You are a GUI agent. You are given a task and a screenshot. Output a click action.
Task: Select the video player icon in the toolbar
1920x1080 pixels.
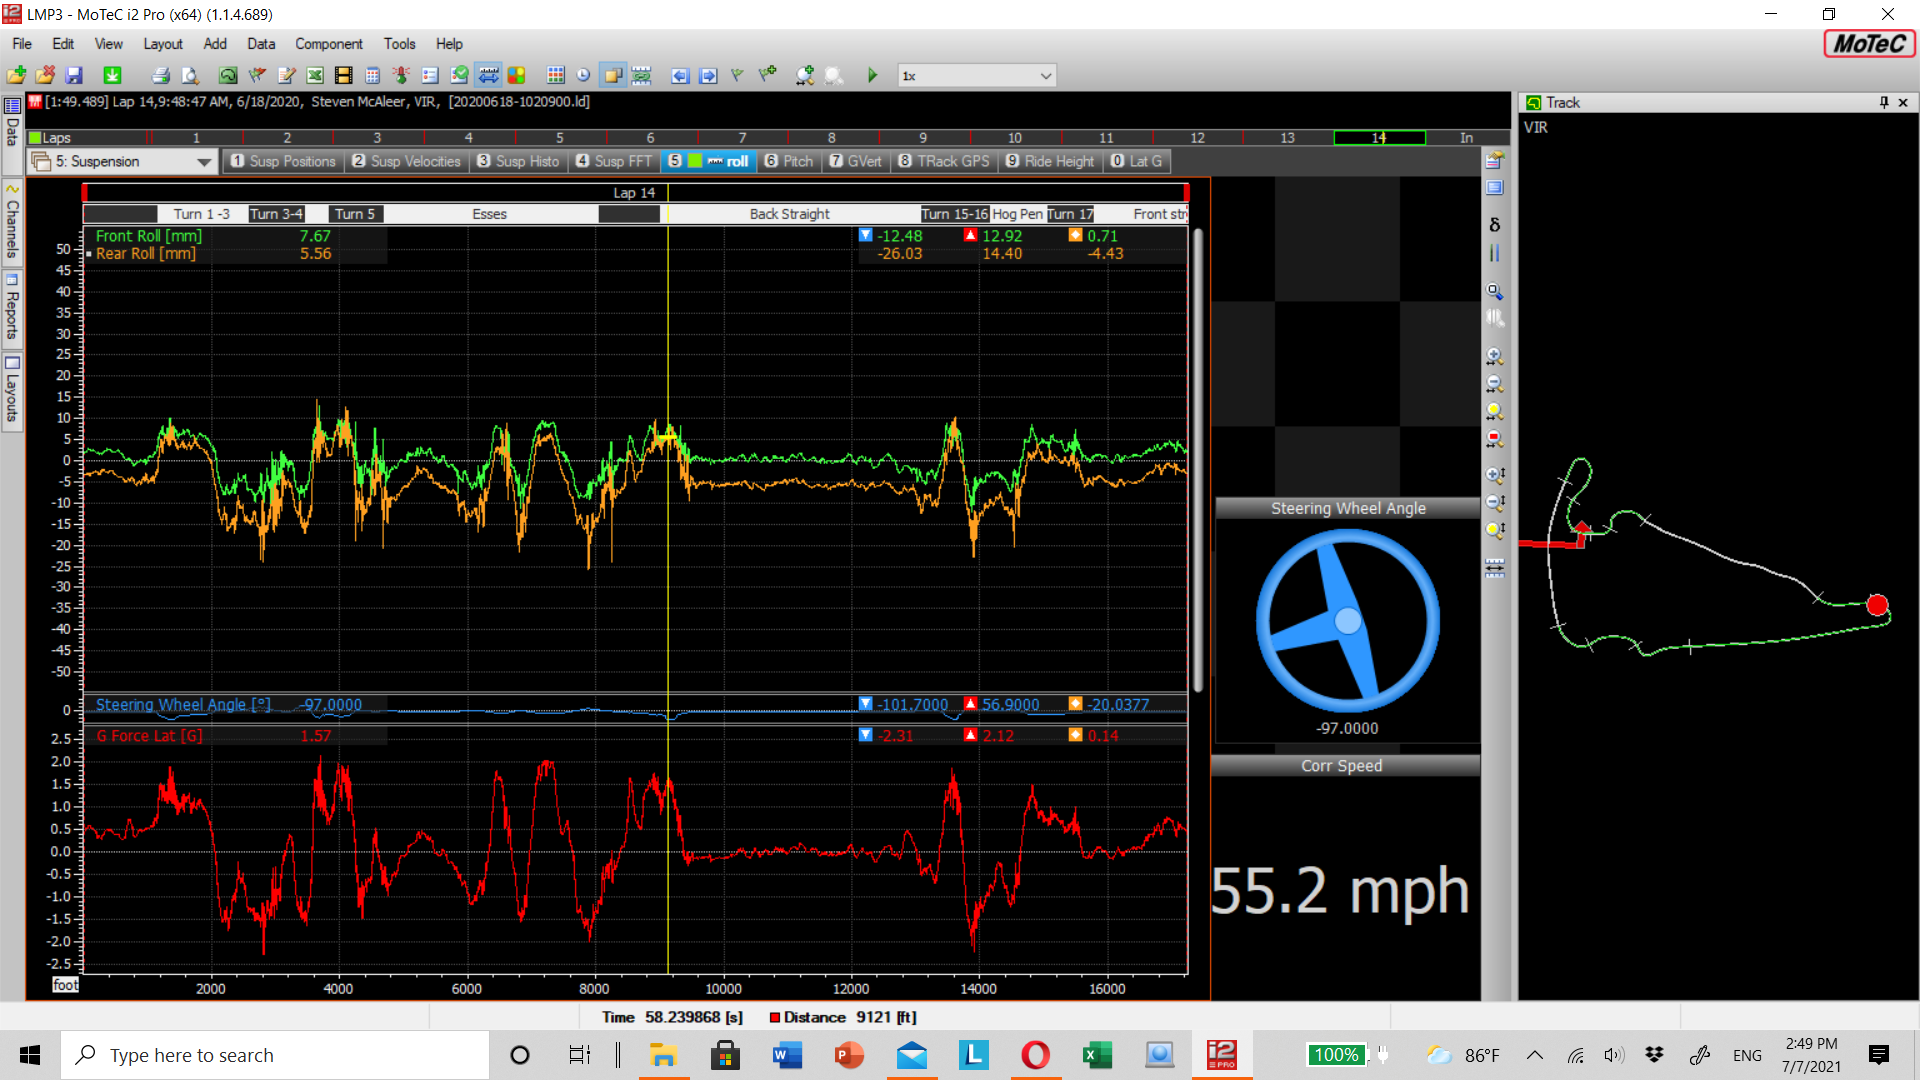[x=345, y=75]
